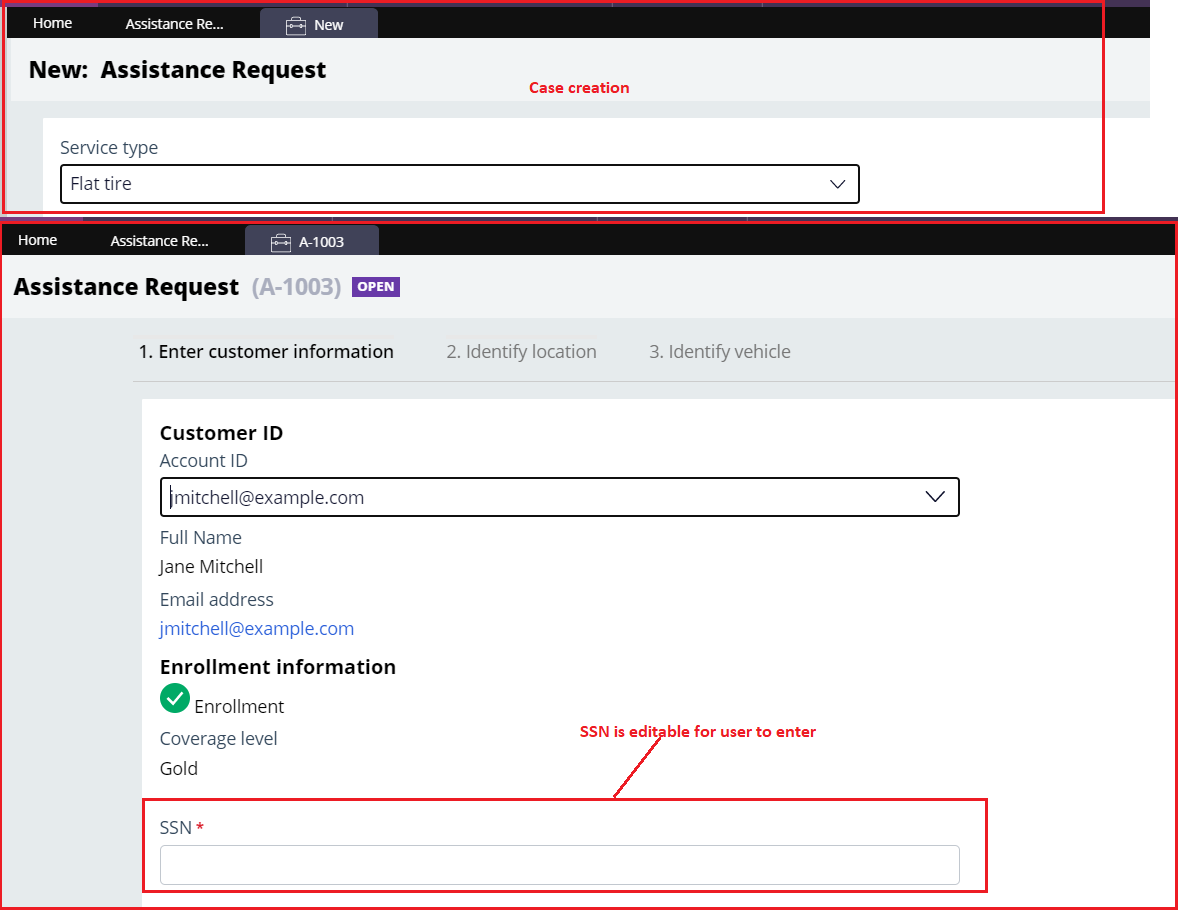Click the red Case creation annotation
Screen dimensions: 1190x914
tap(579, 88)
